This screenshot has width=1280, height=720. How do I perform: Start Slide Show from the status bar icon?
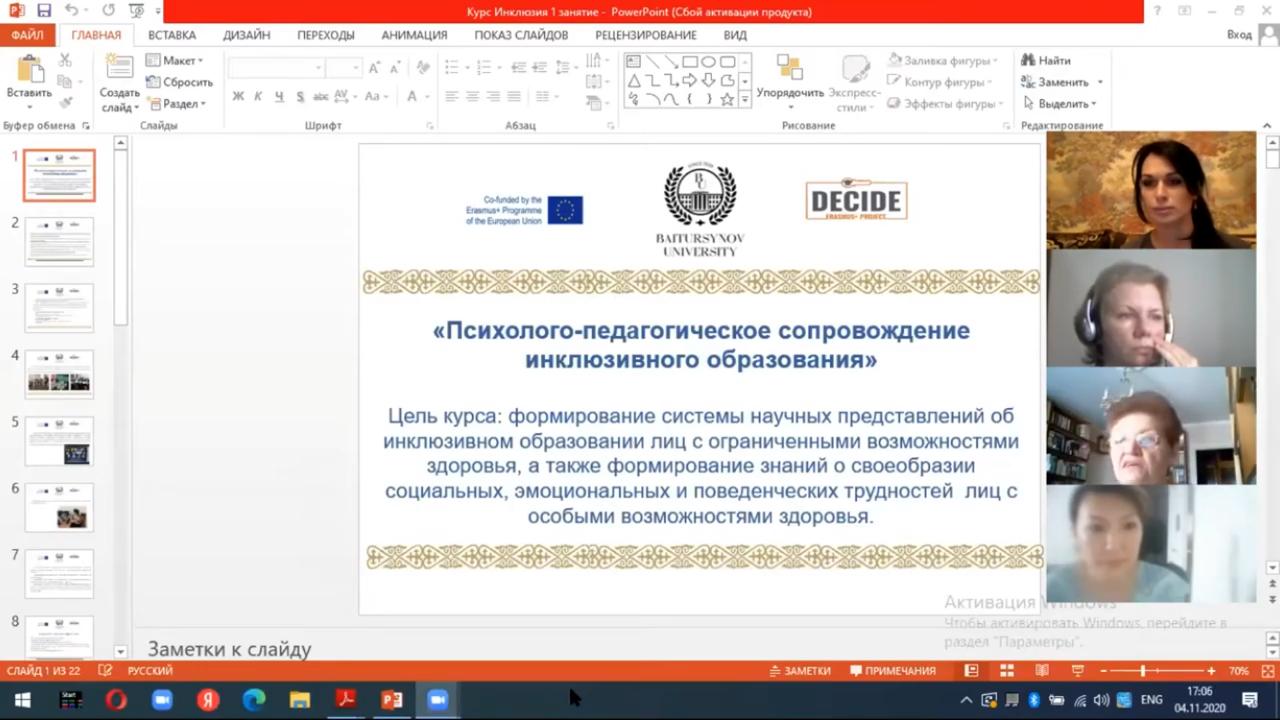click(x=1078, y=671)
